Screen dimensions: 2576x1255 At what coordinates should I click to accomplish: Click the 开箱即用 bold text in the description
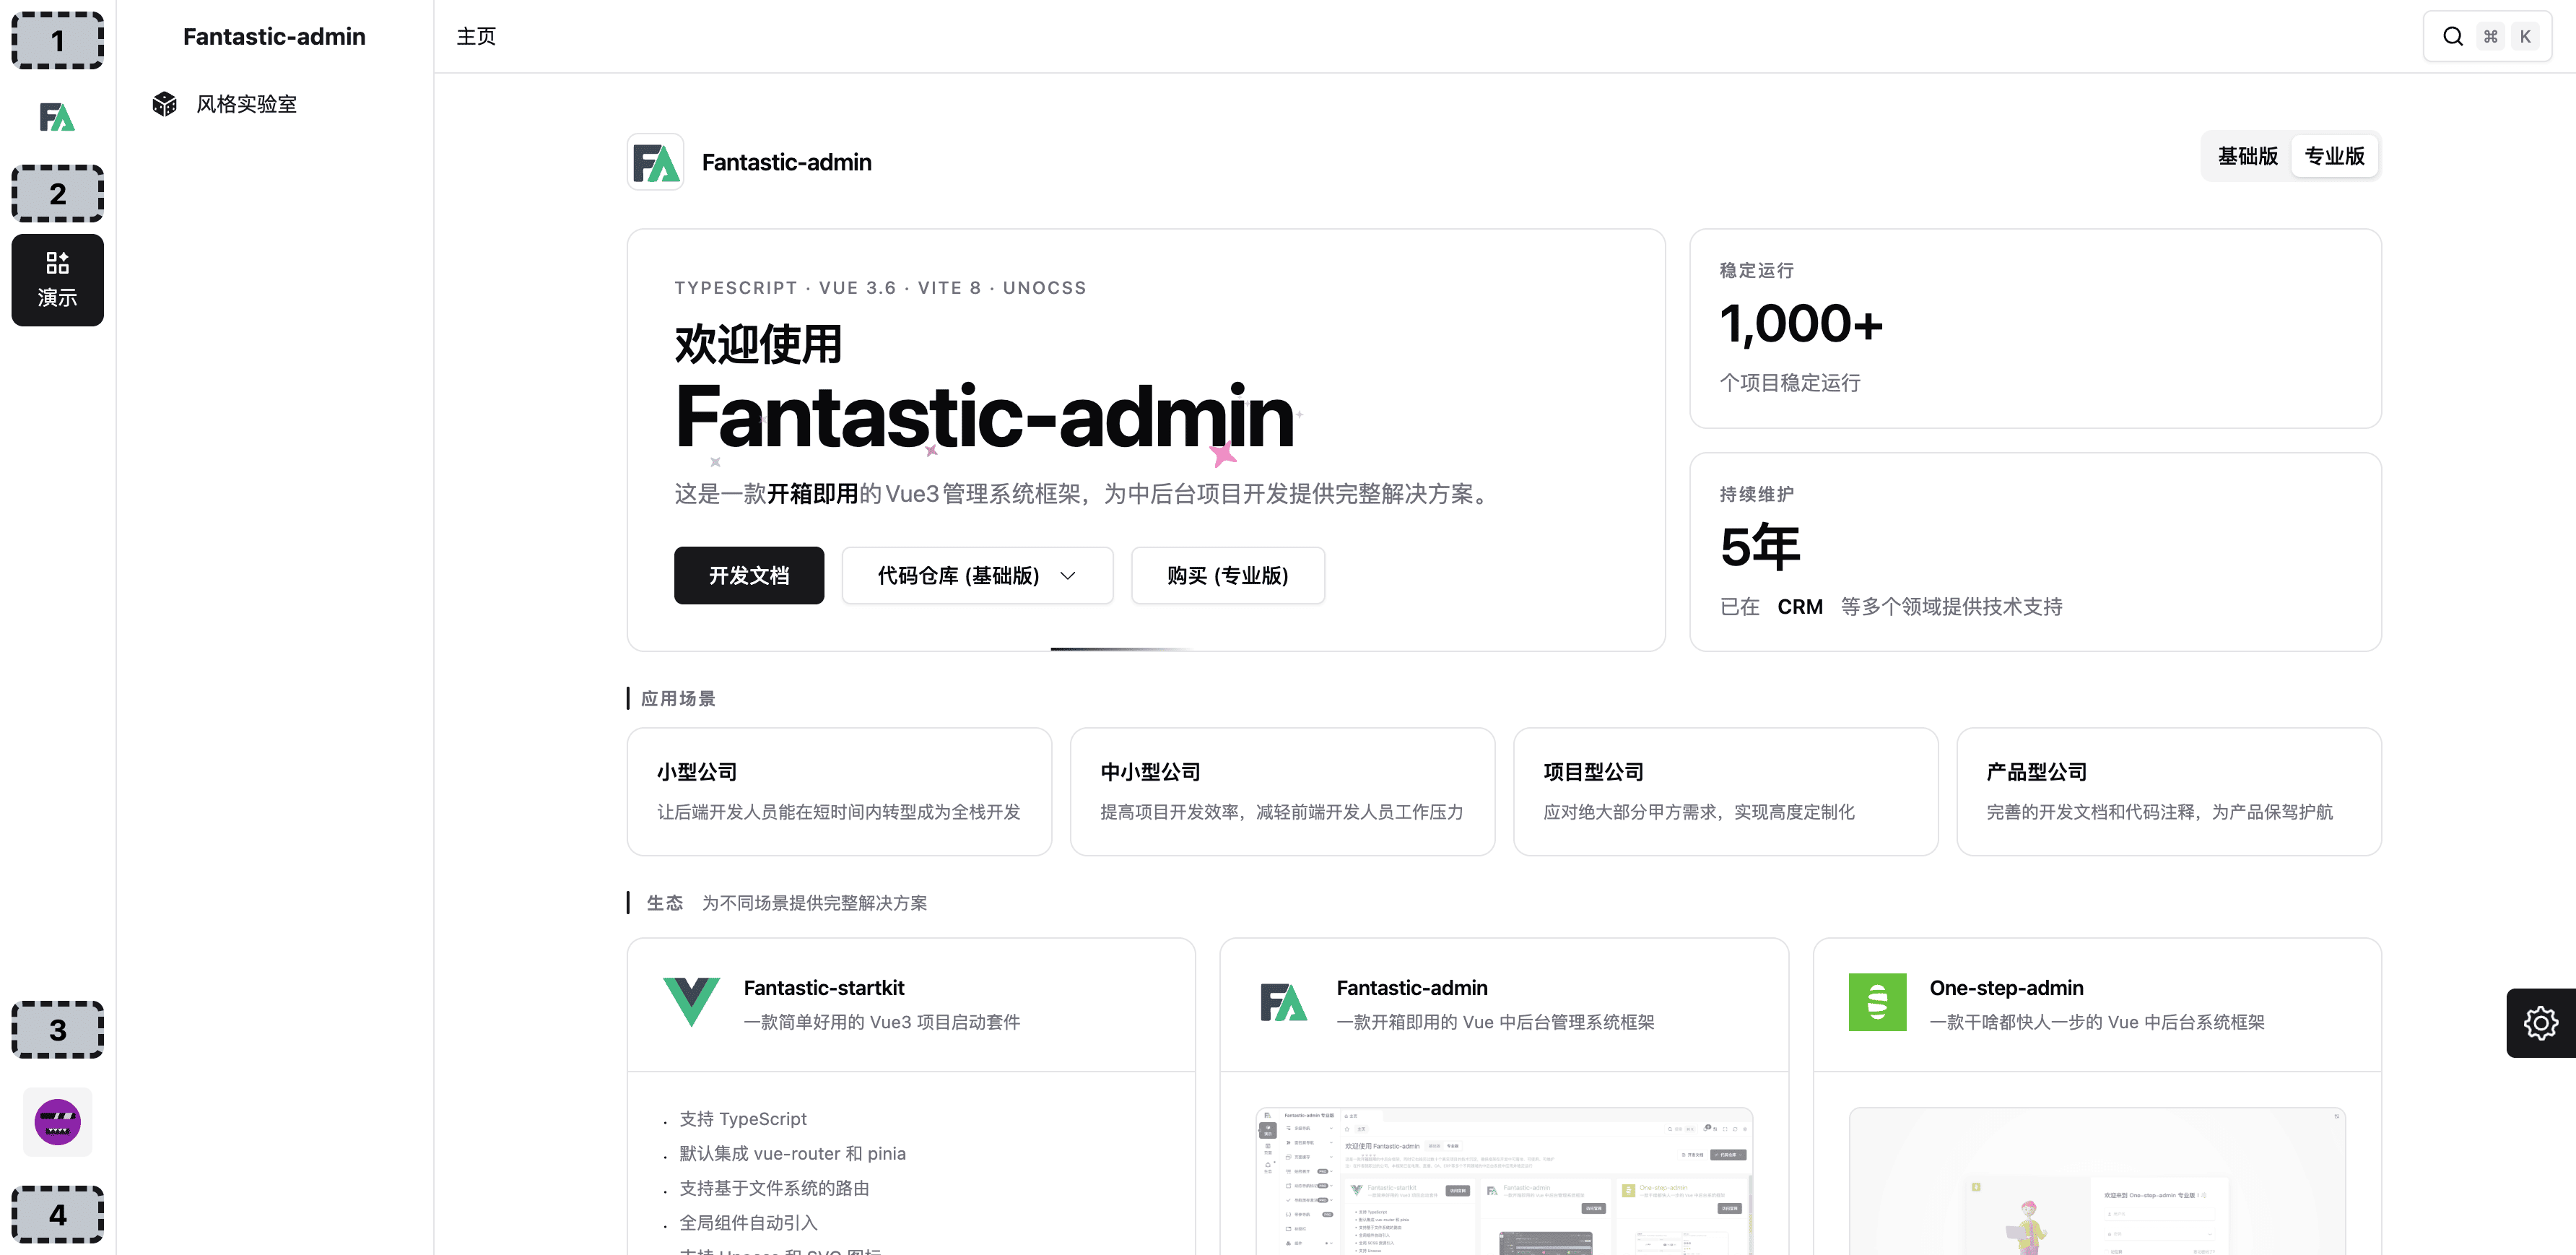tap(812, 494)
